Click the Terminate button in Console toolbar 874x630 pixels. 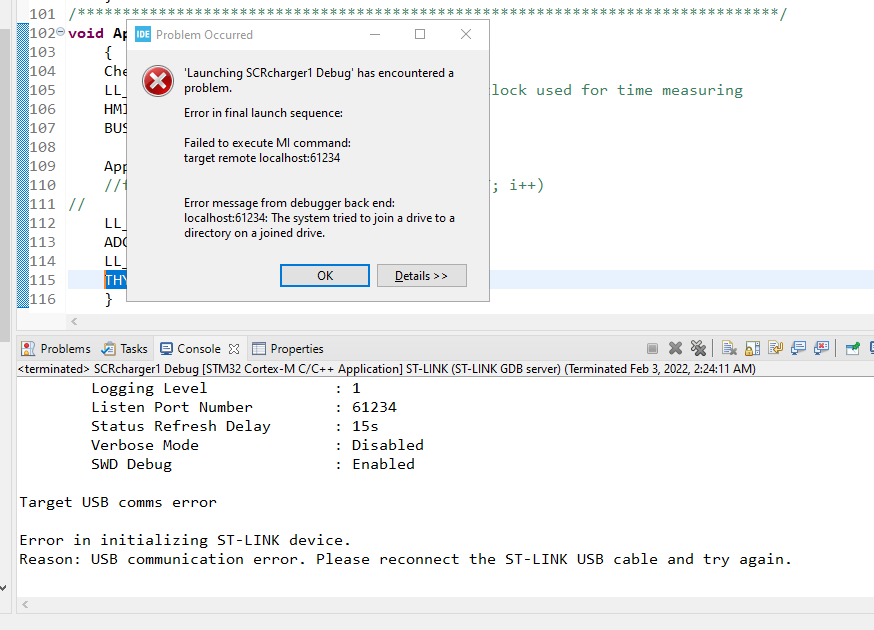pos(652,349)
